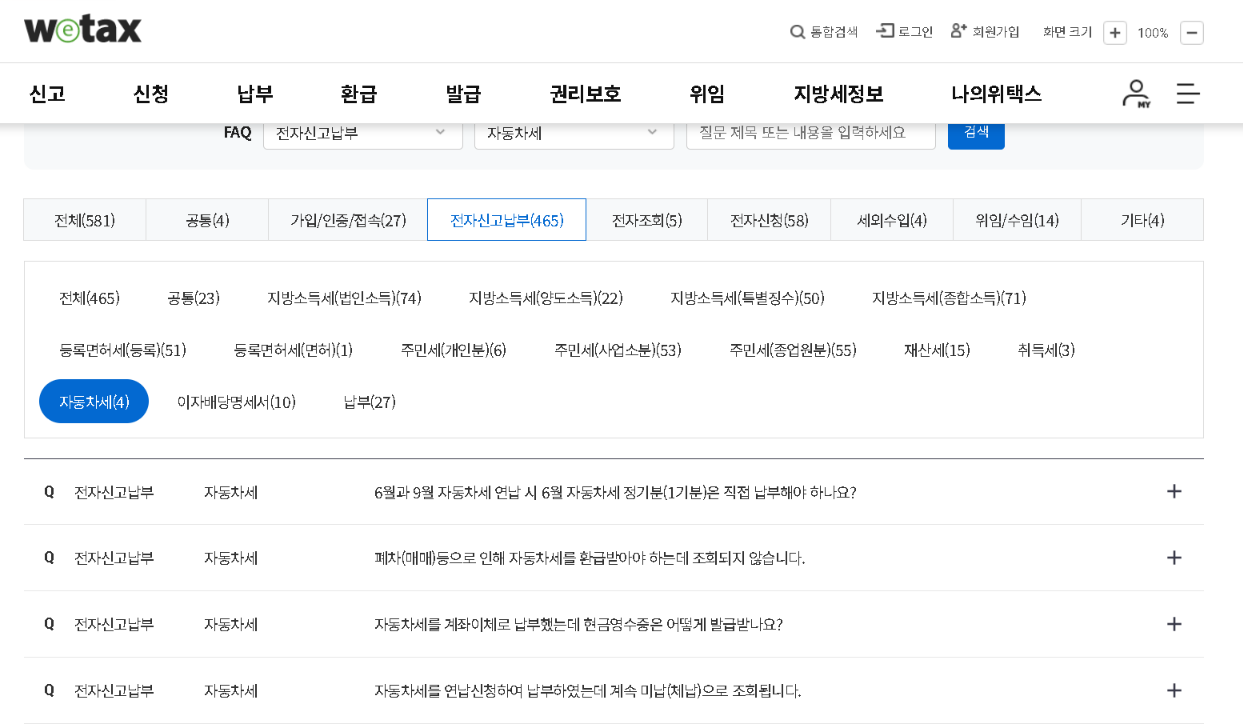Open the 나의위택스 main menu
The image size is (1243, 728).
pos(996,94)
